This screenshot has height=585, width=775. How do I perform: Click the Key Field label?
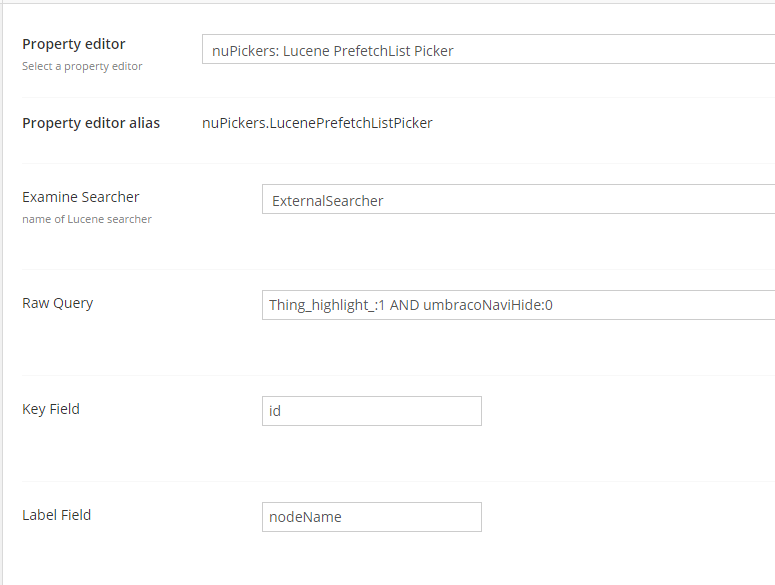coord(51,409)
